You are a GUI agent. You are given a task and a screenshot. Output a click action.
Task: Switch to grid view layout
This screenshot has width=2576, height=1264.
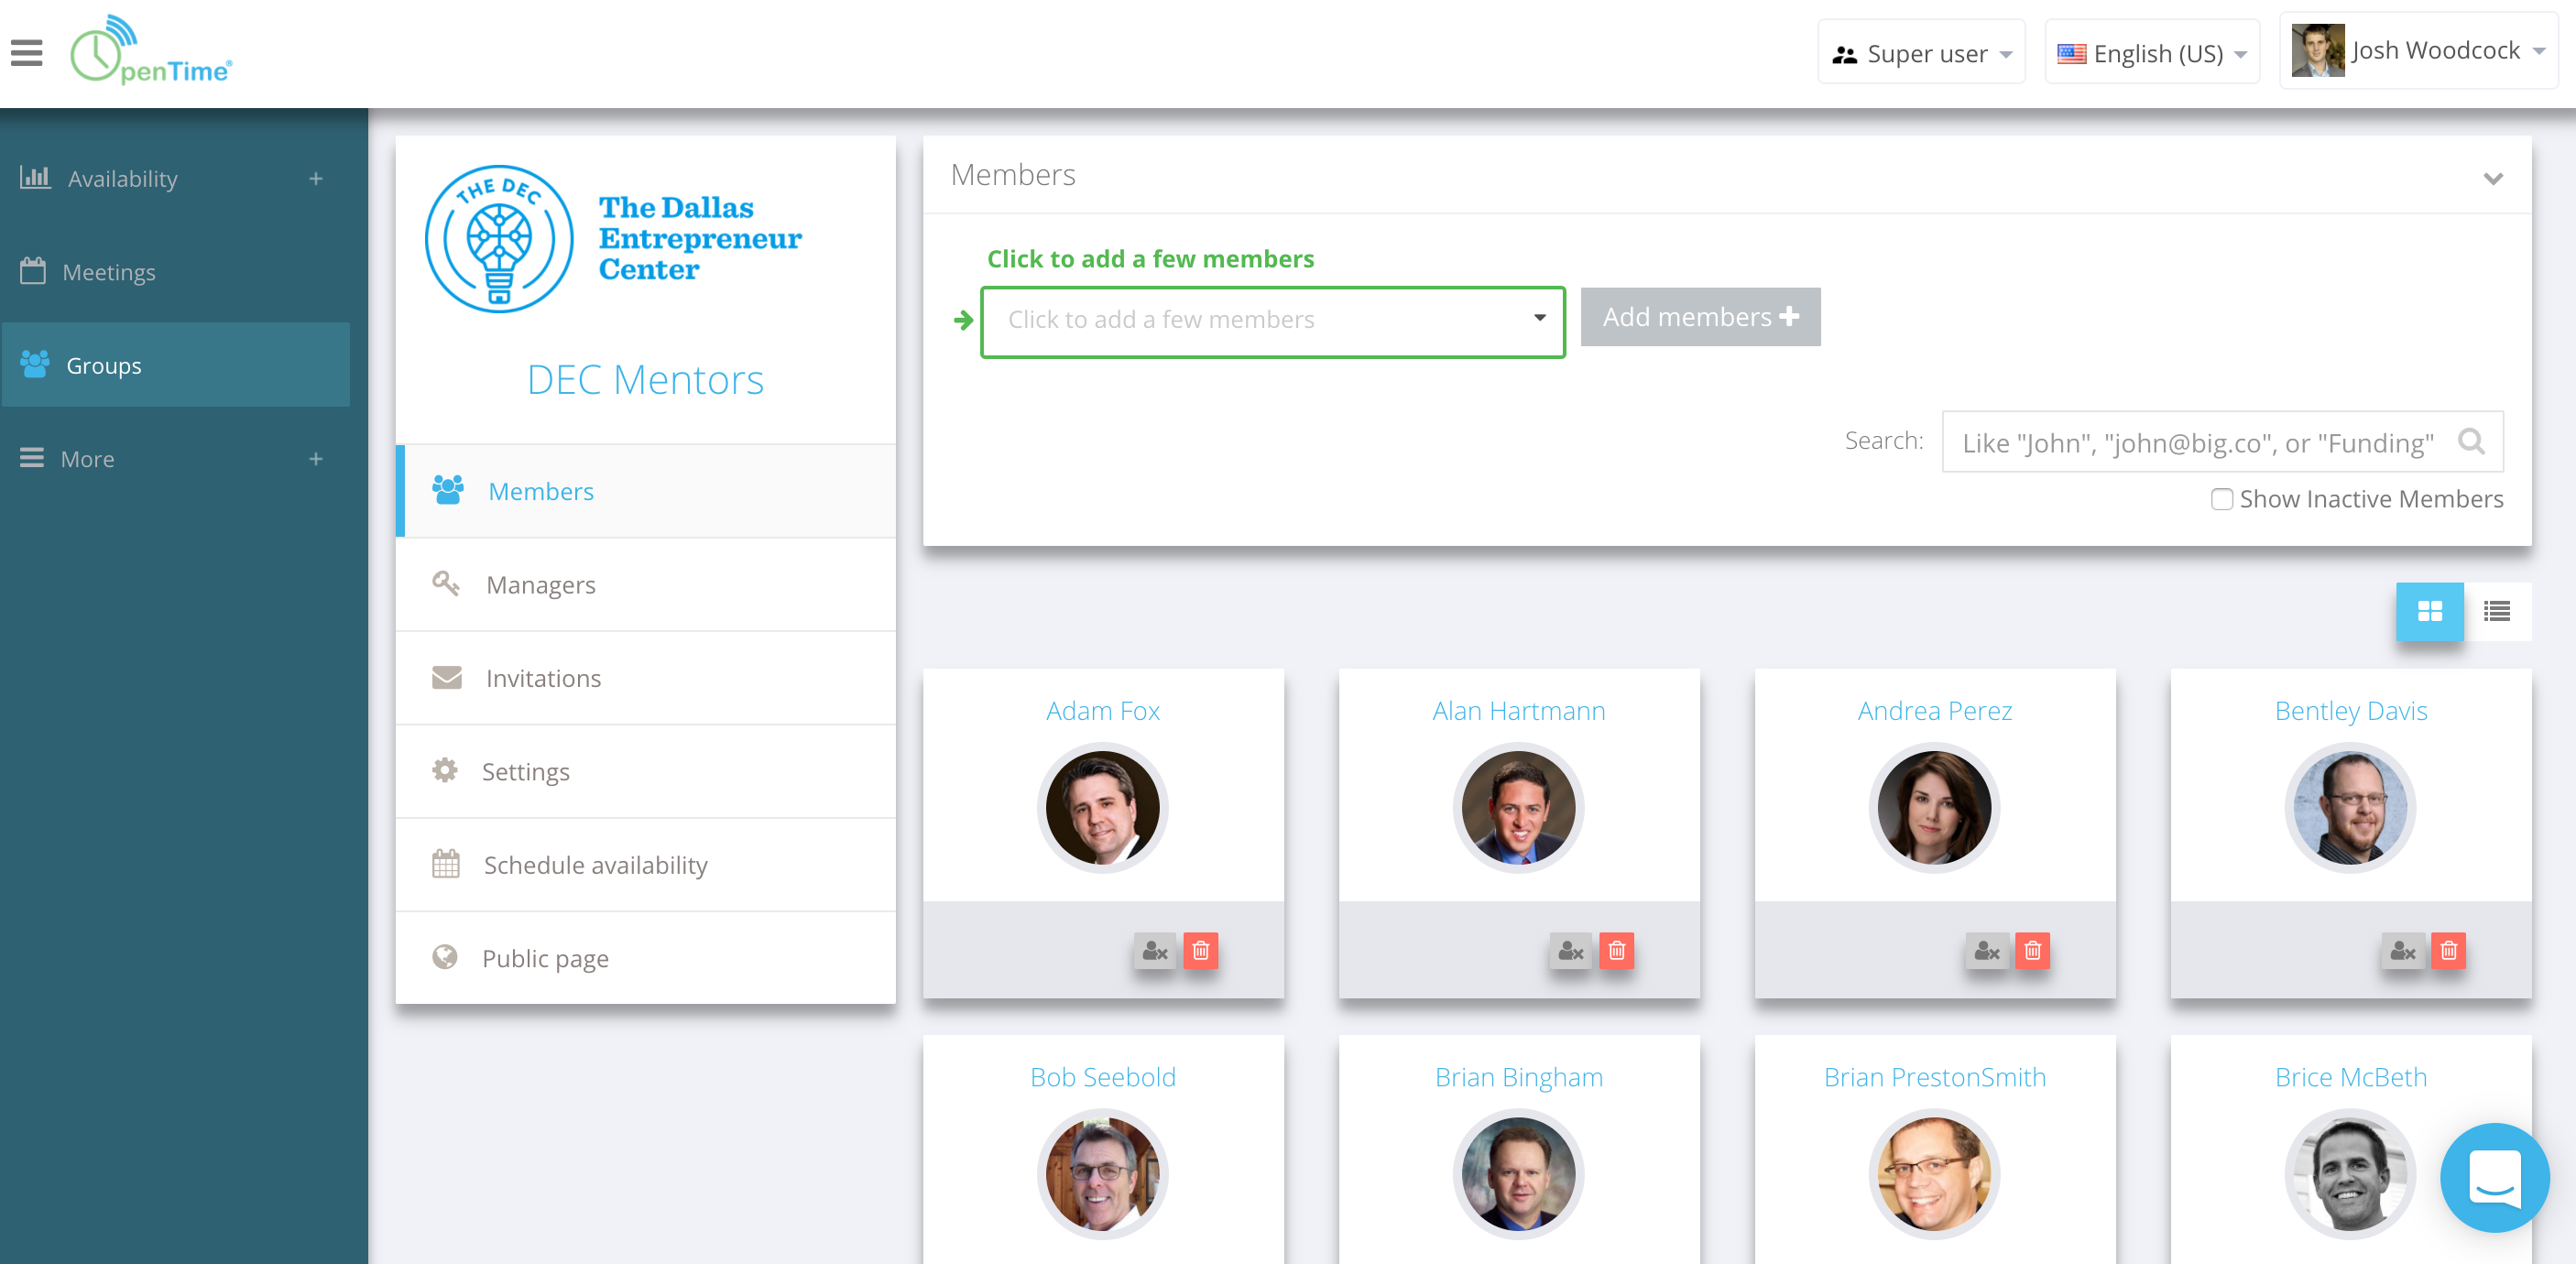pos(2429,610)
